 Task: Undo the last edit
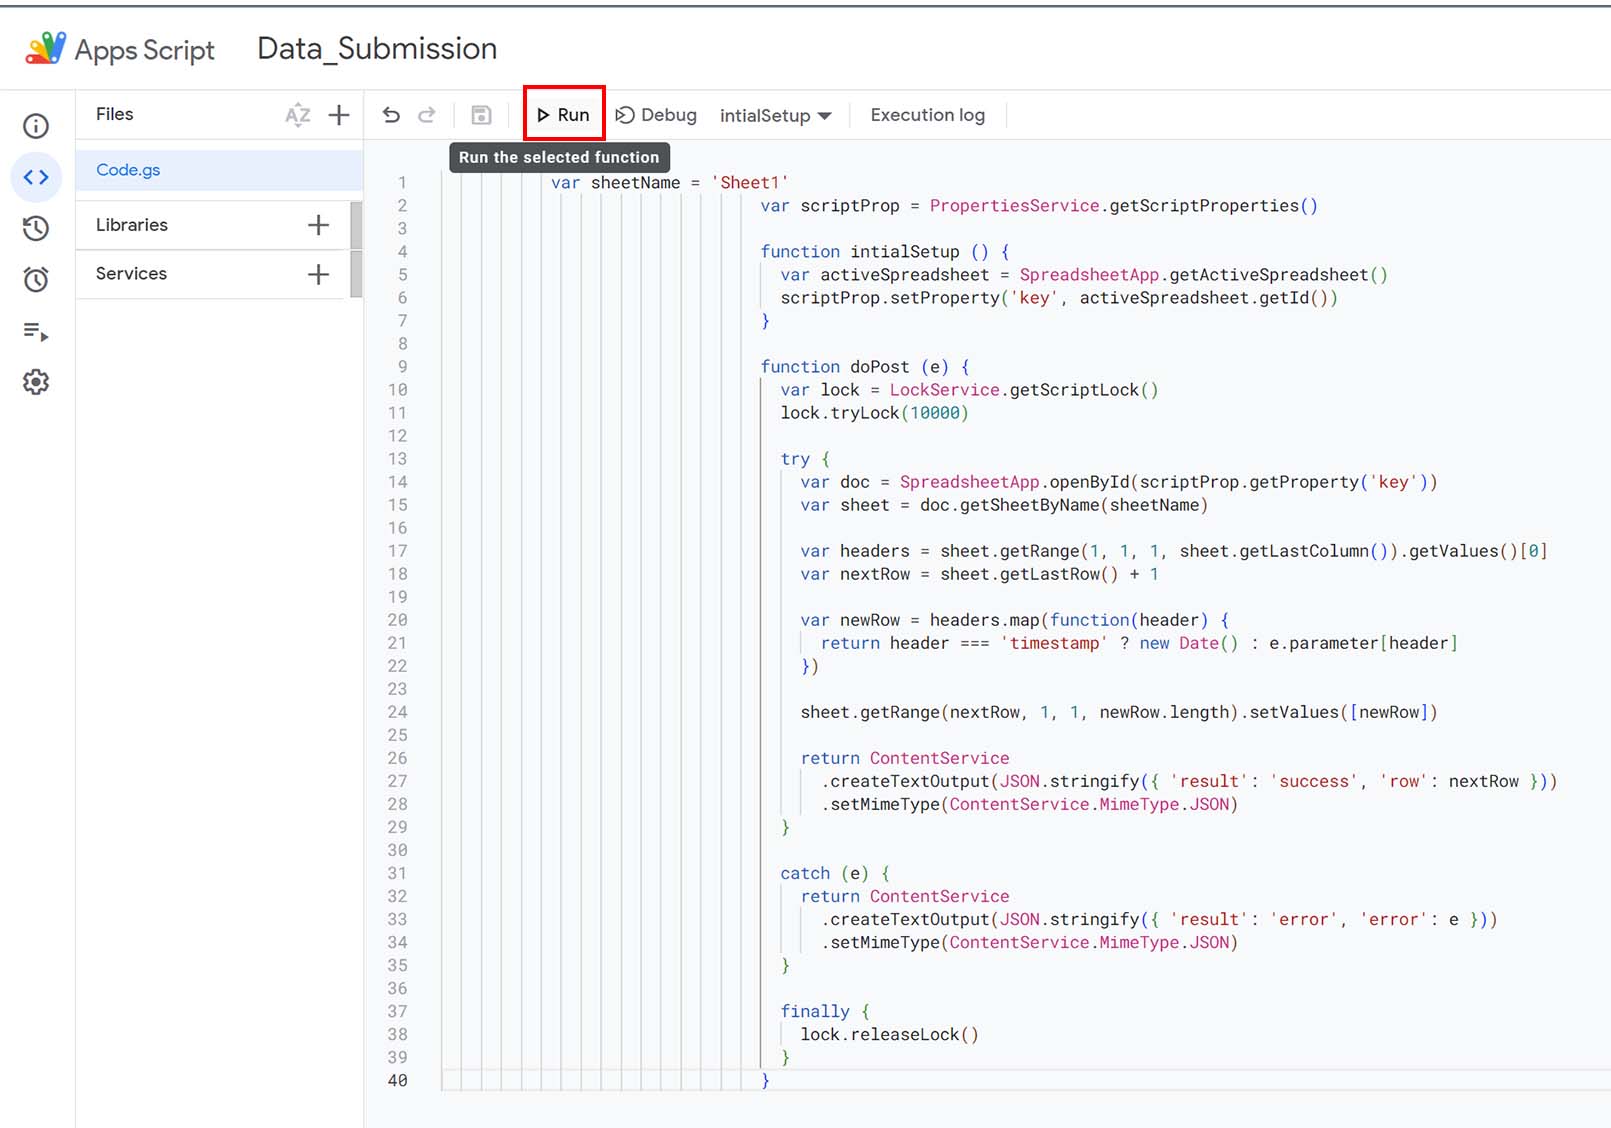click(391, 115)
